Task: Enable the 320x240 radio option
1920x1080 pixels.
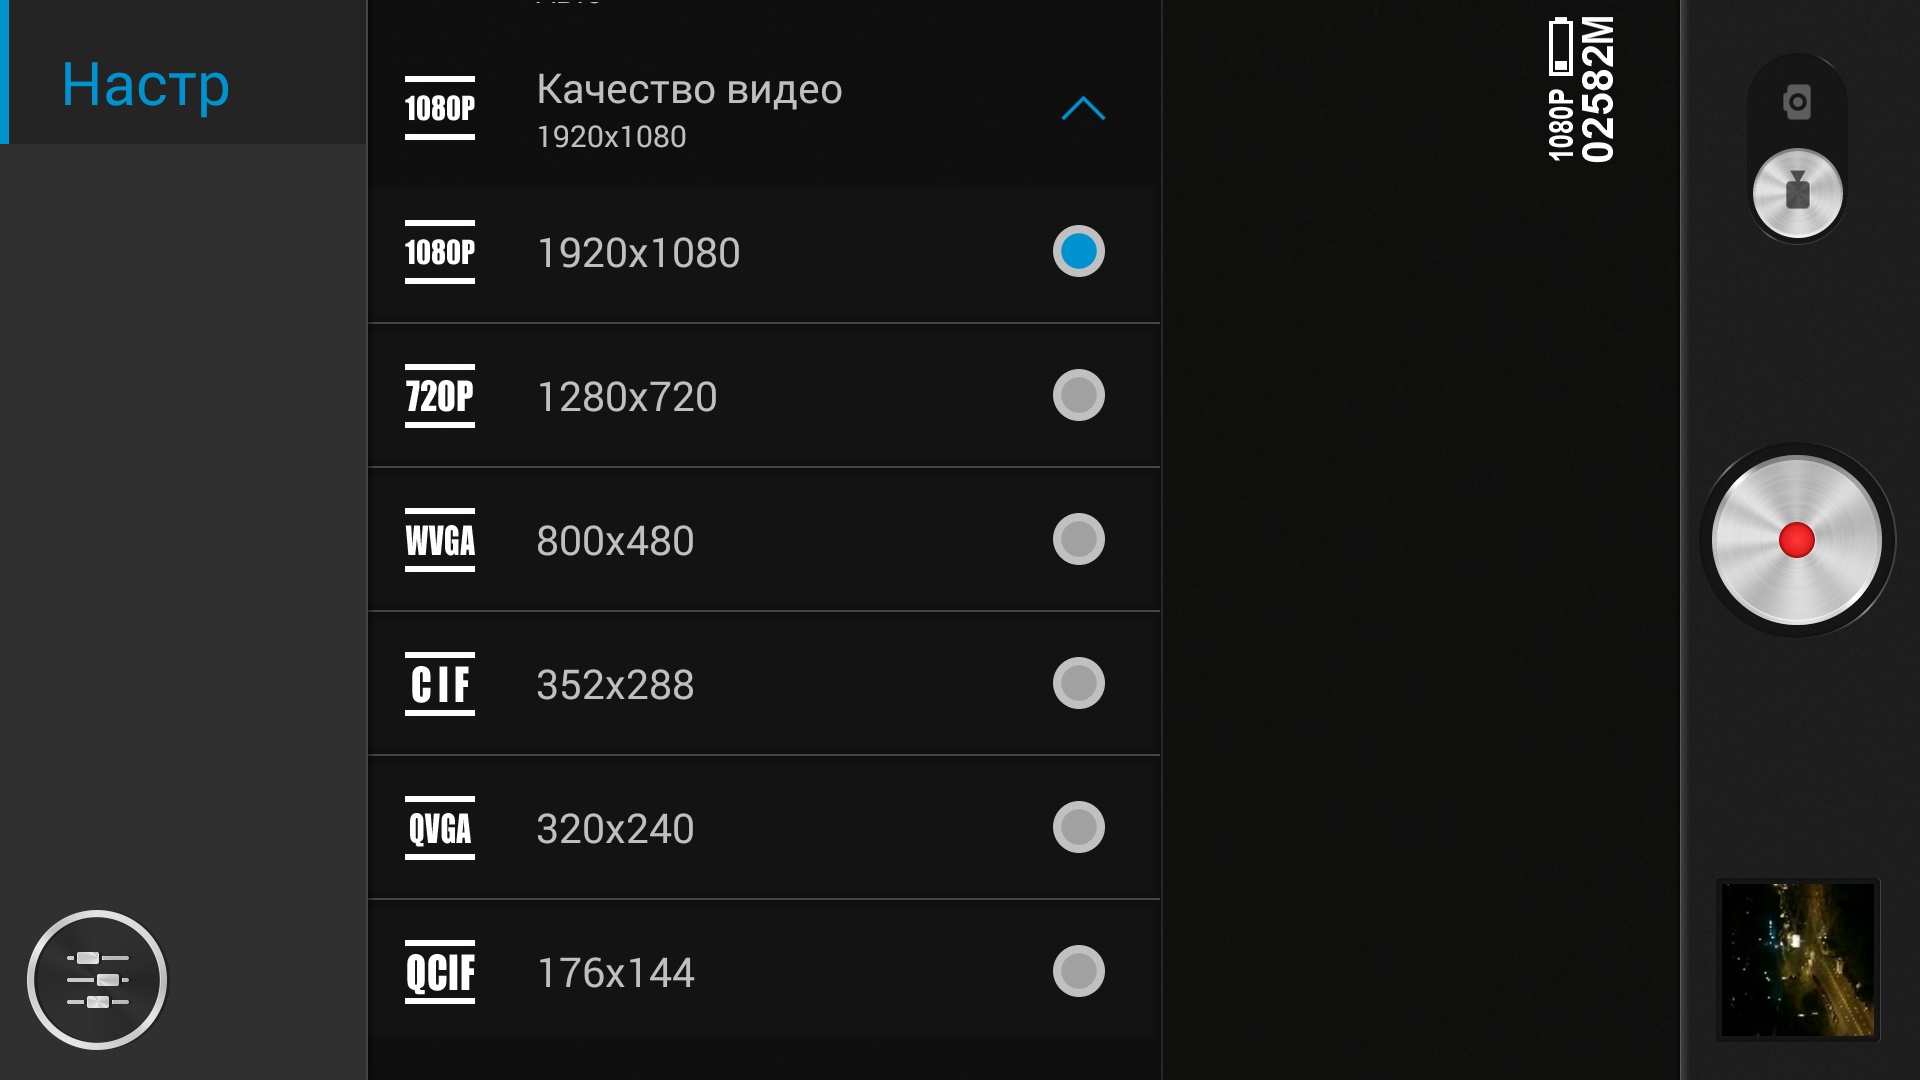Action: [x=1078, y=827]
